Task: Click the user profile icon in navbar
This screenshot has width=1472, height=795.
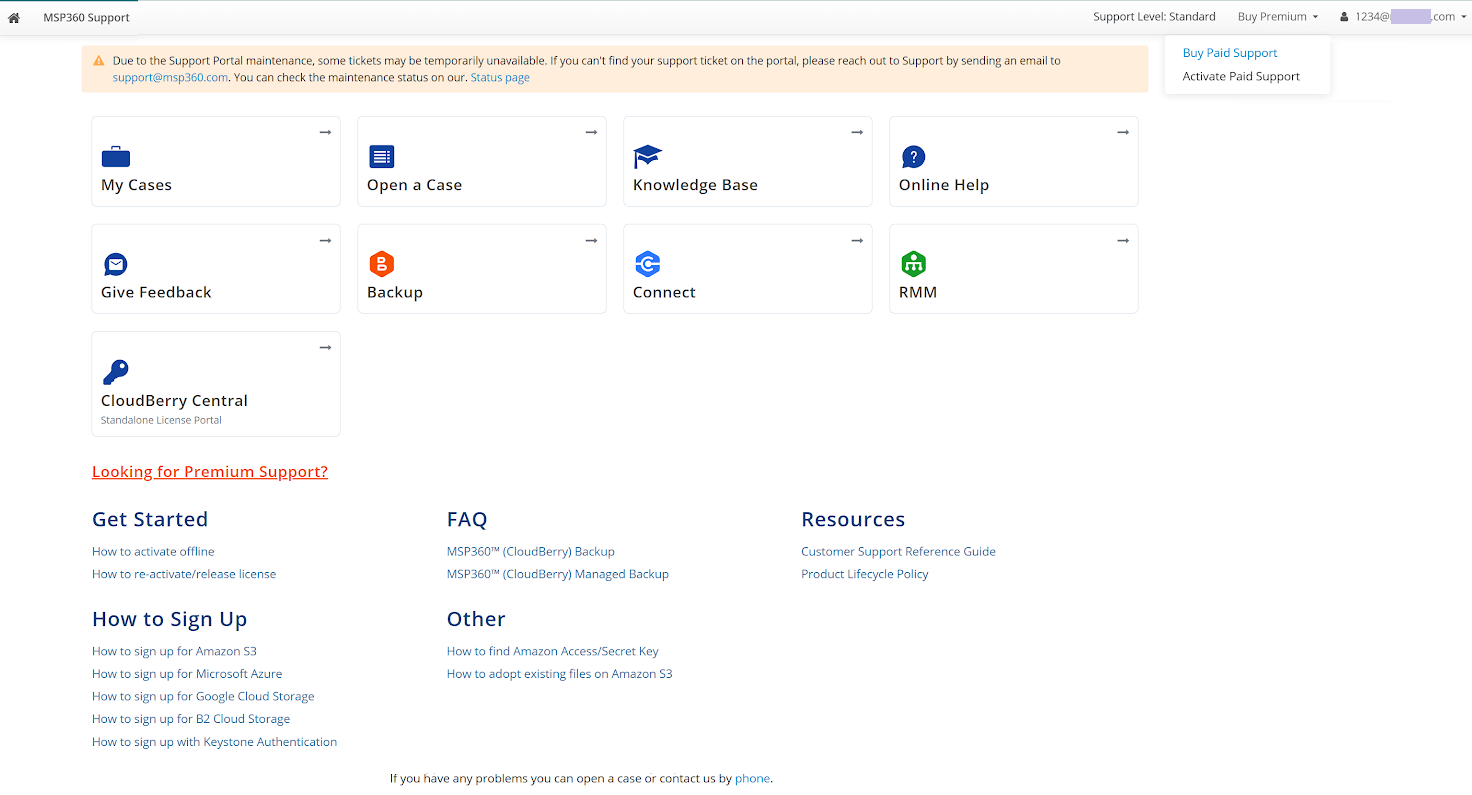Action: coord(1345,17)
